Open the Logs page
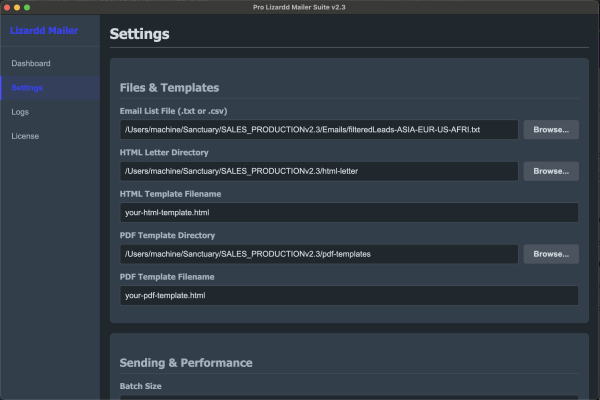The height and width of the screenshot is (400, 600). [x=20, y=112]
